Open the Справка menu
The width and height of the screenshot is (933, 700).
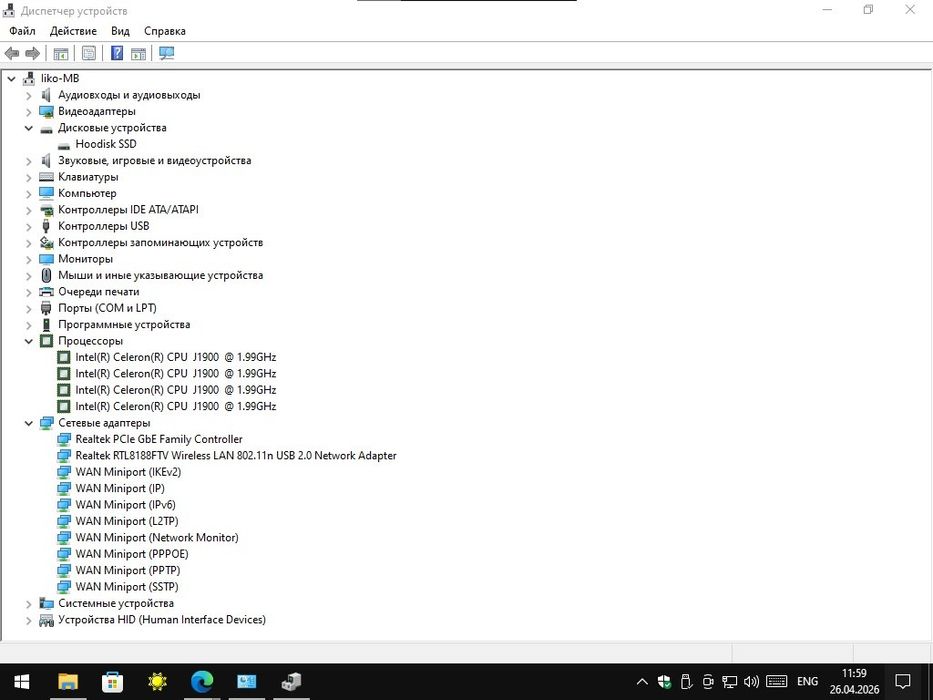coord(165,31)
